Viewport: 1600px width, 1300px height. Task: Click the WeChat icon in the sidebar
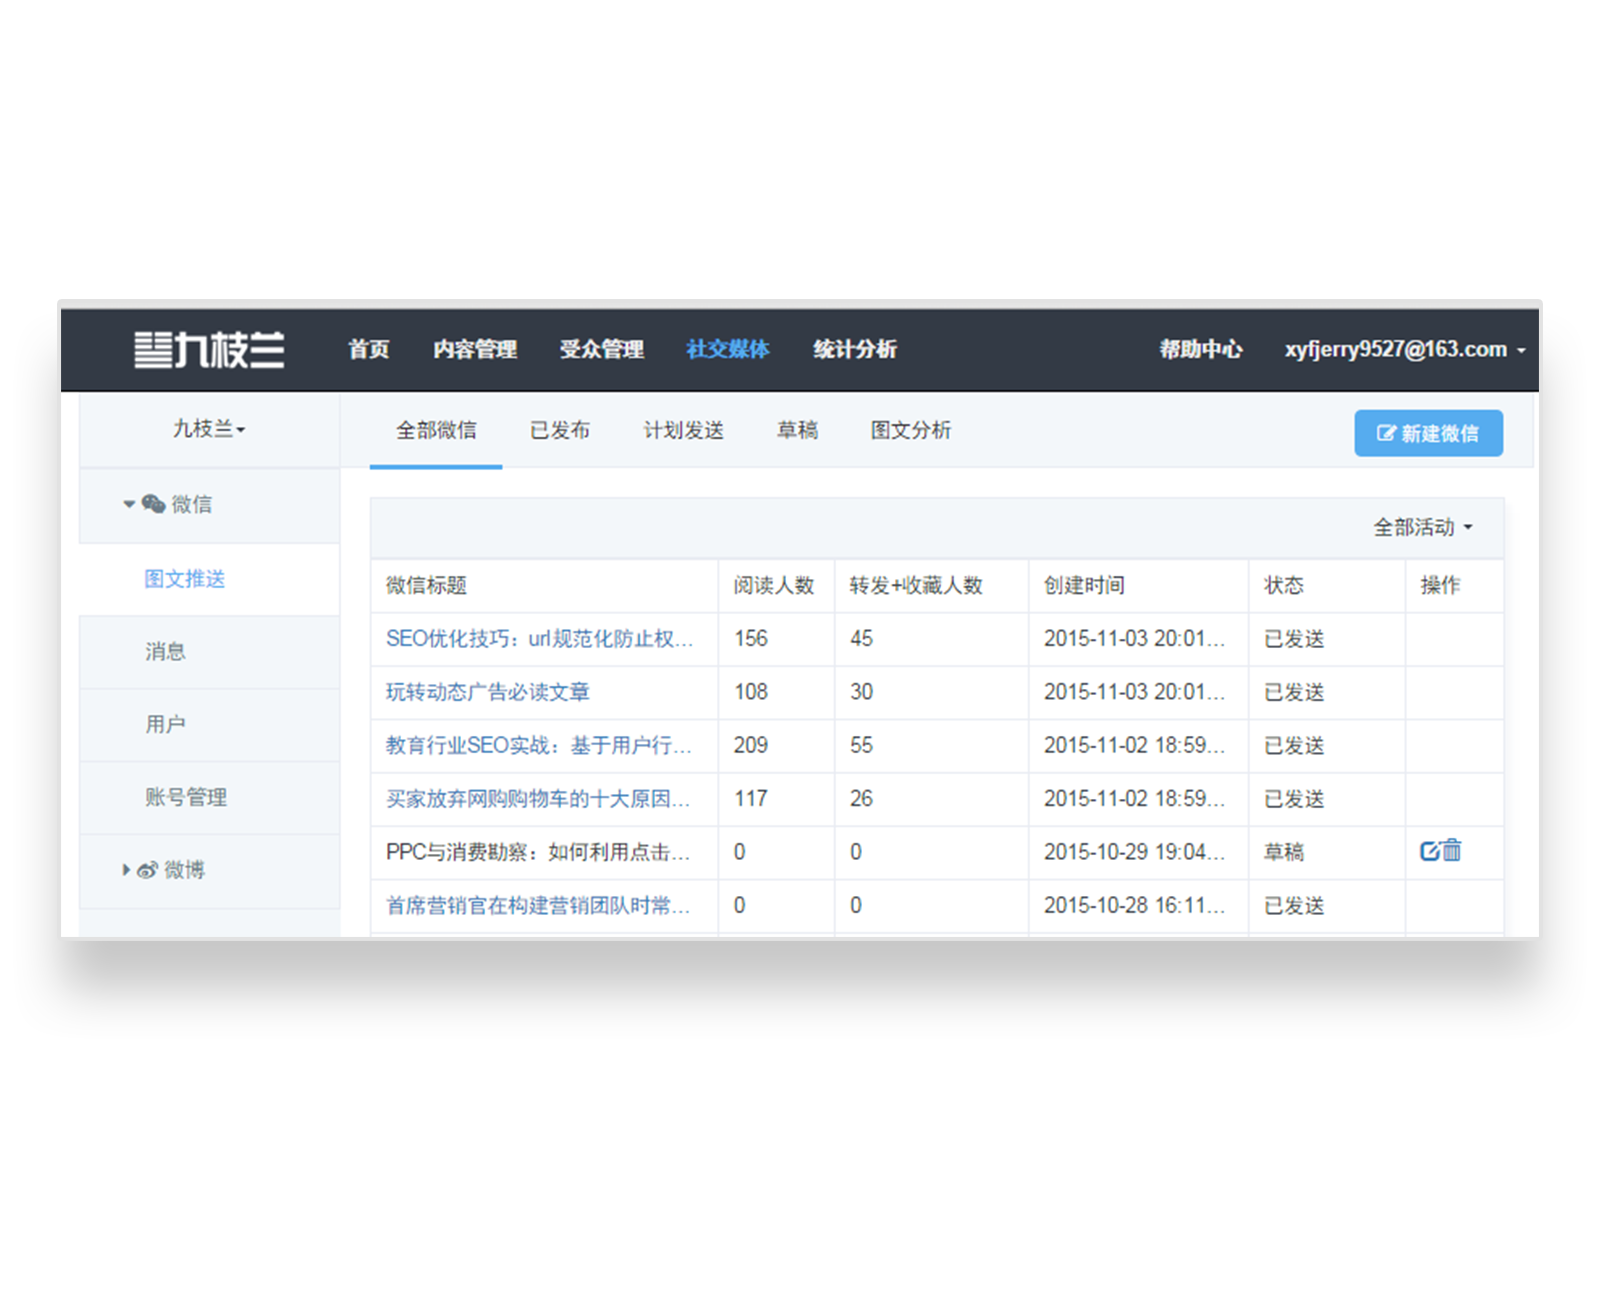[153, 504]
